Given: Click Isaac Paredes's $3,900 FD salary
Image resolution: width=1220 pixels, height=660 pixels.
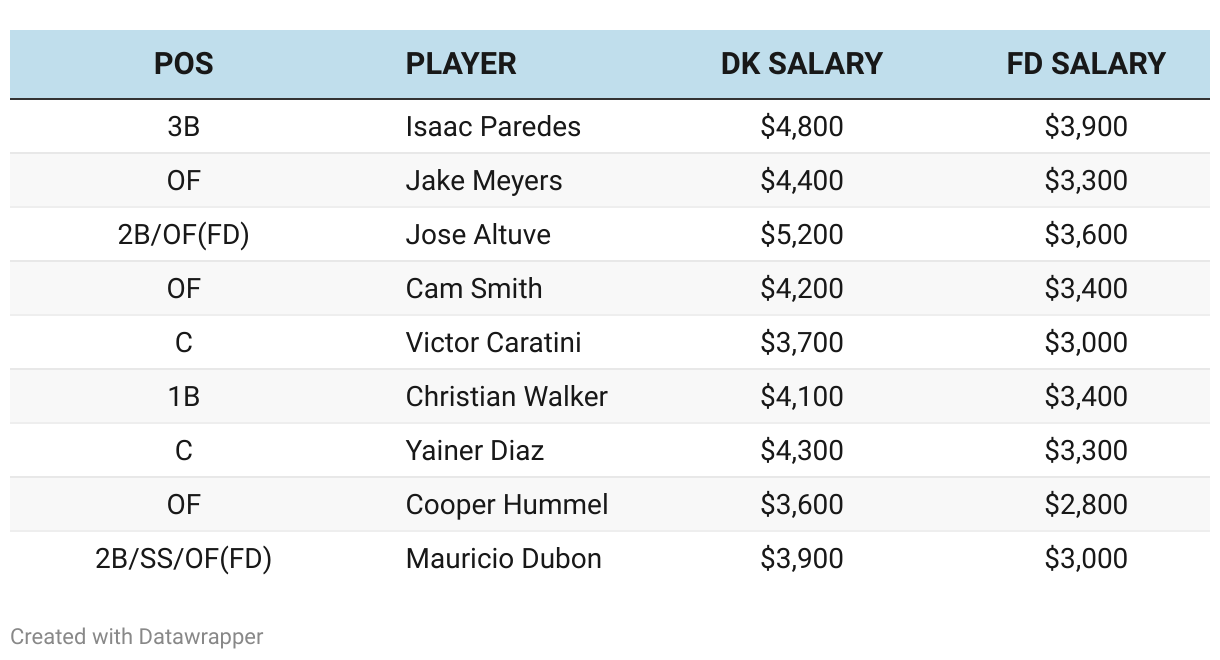Looking at the screenshot, I should pos(1086,127).
